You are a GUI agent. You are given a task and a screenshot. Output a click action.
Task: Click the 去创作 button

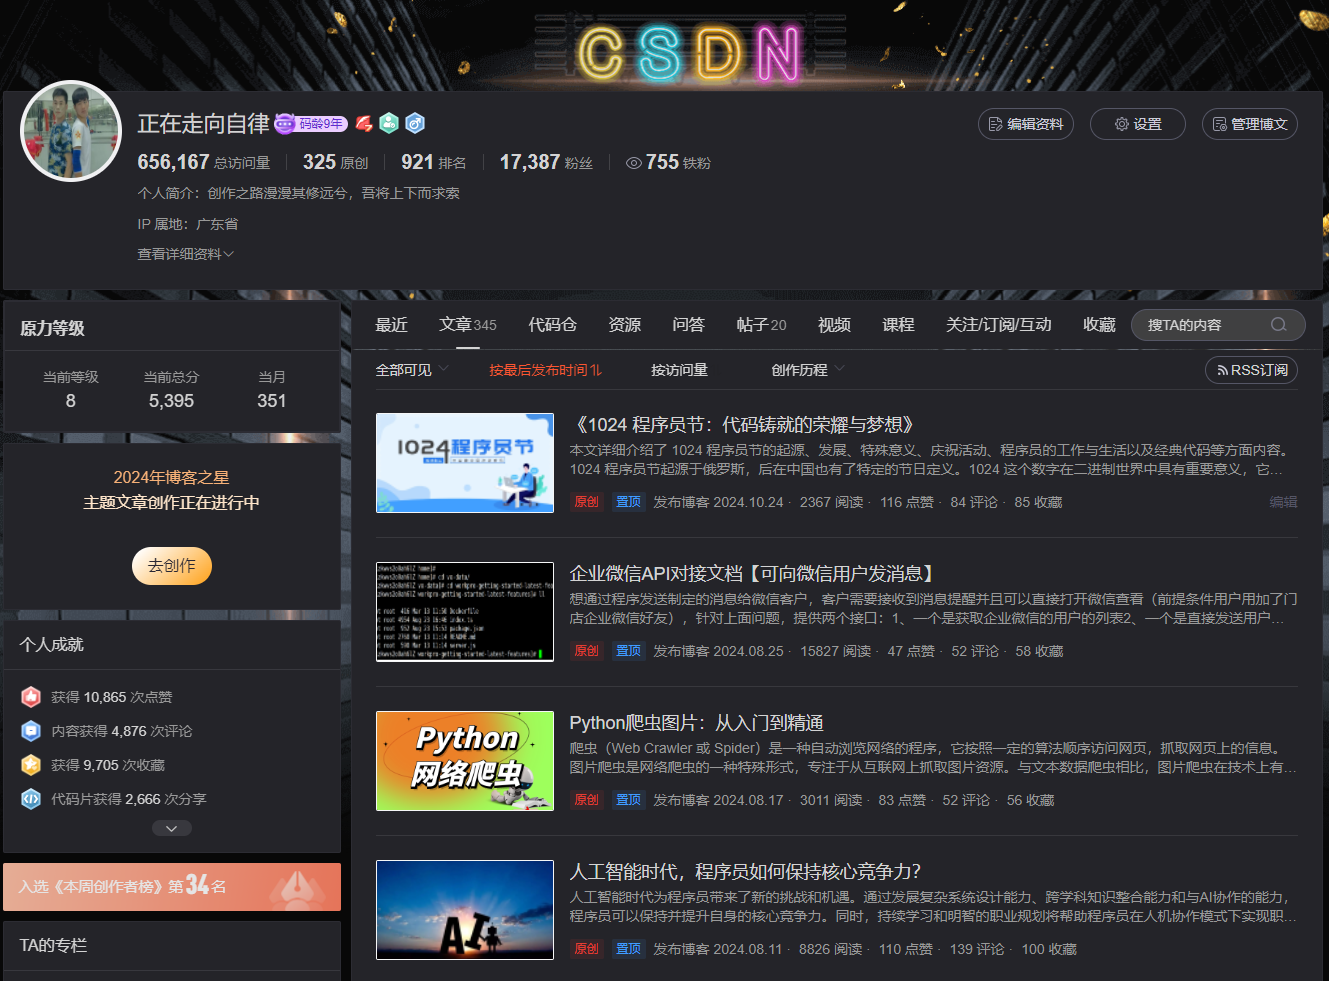pos(172,566)
